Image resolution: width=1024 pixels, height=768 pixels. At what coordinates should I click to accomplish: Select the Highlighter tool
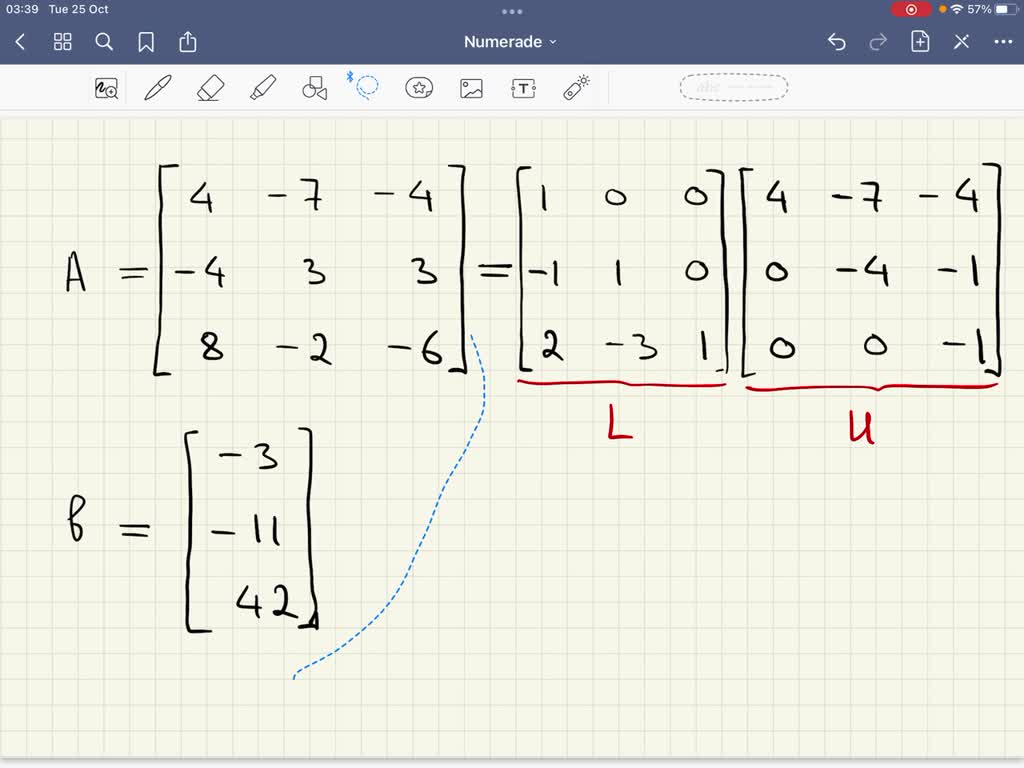(262, 87)
